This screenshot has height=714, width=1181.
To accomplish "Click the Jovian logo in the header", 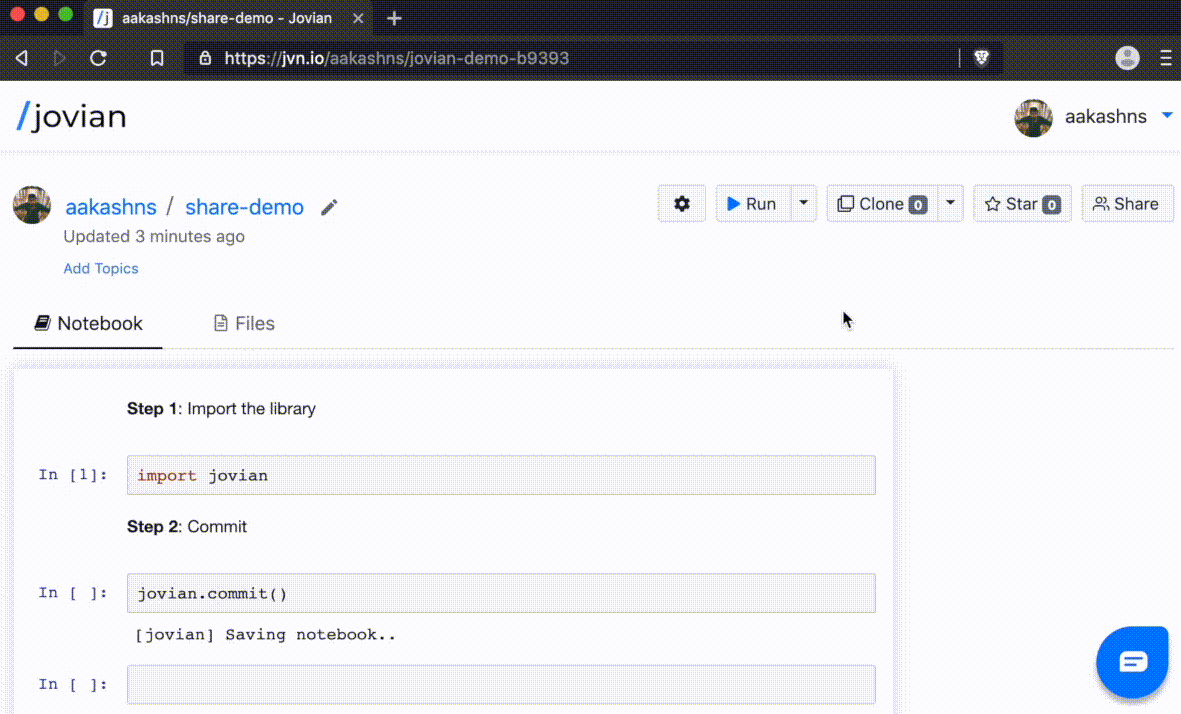I will click(72, 117).
